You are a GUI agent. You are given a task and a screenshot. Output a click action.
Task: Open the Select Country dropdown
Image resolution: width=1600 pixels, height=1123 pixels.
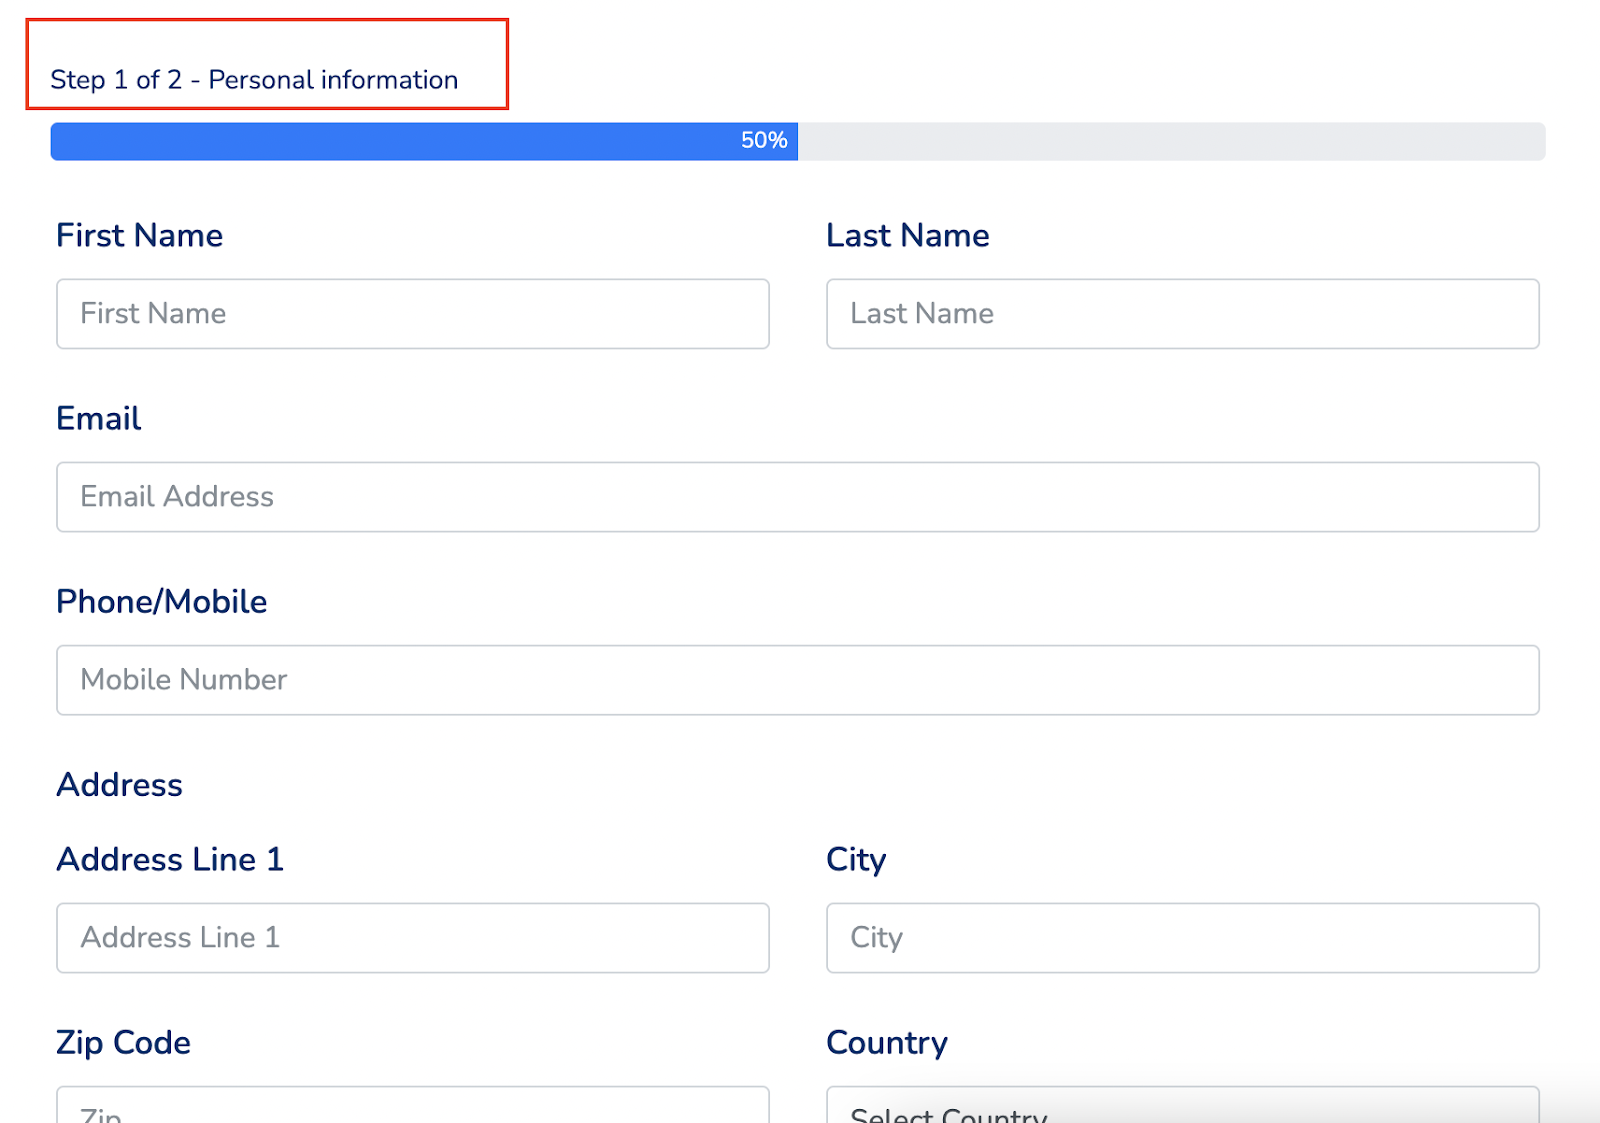1183,1105
